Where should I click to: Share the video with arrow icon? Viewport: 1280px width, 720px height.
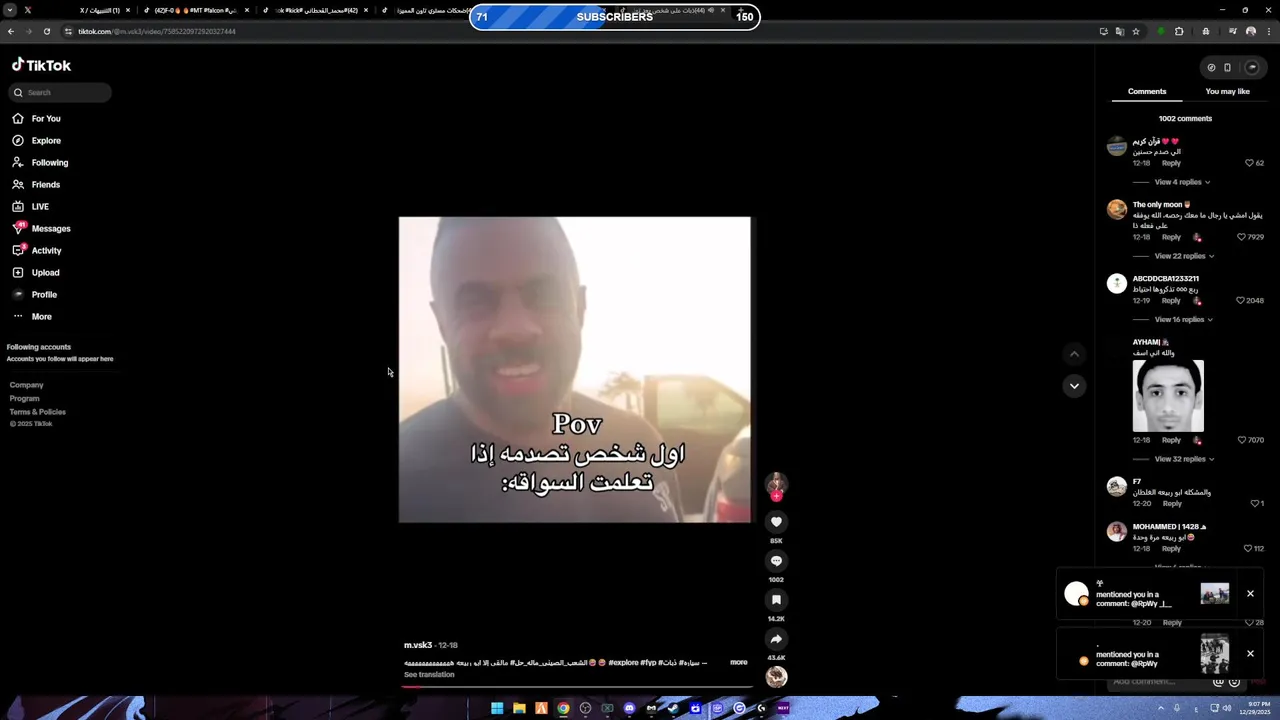click(776, 639)
